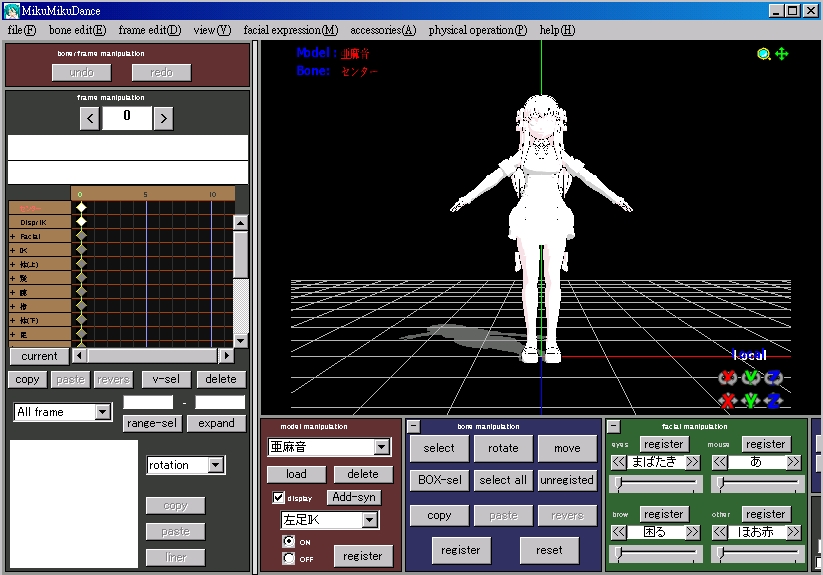Open the All frame dropdown
The image size is (823, 575).
click(x=103, y=412)
